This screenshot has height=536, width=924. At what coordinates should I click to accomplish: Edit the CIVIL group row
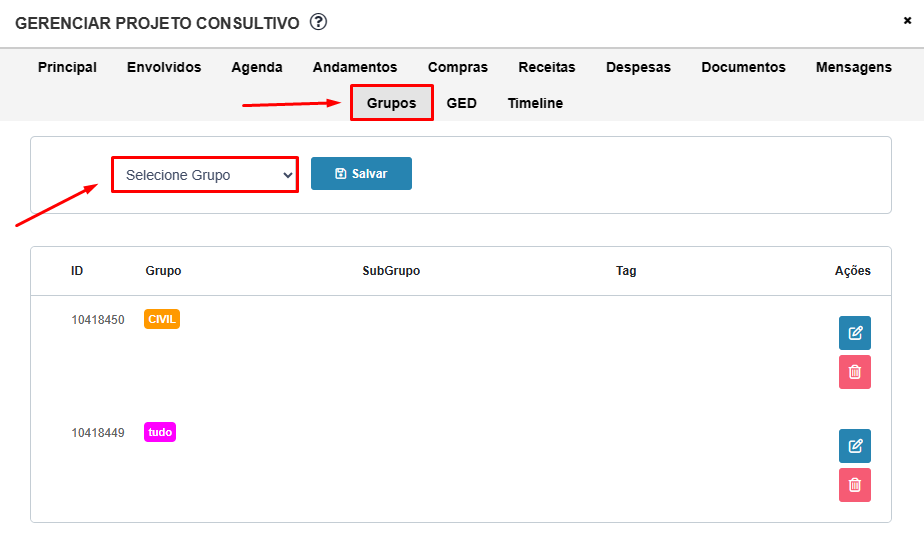point(854,333)
